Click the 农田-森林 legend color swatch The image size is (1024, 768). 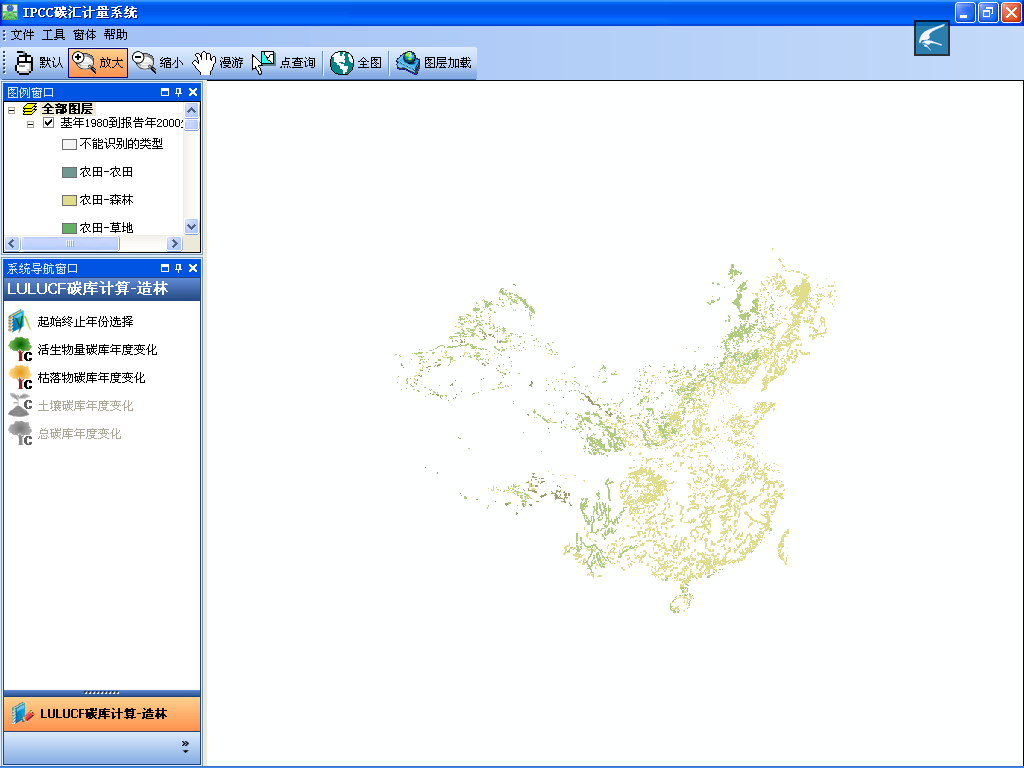(69, 200)
